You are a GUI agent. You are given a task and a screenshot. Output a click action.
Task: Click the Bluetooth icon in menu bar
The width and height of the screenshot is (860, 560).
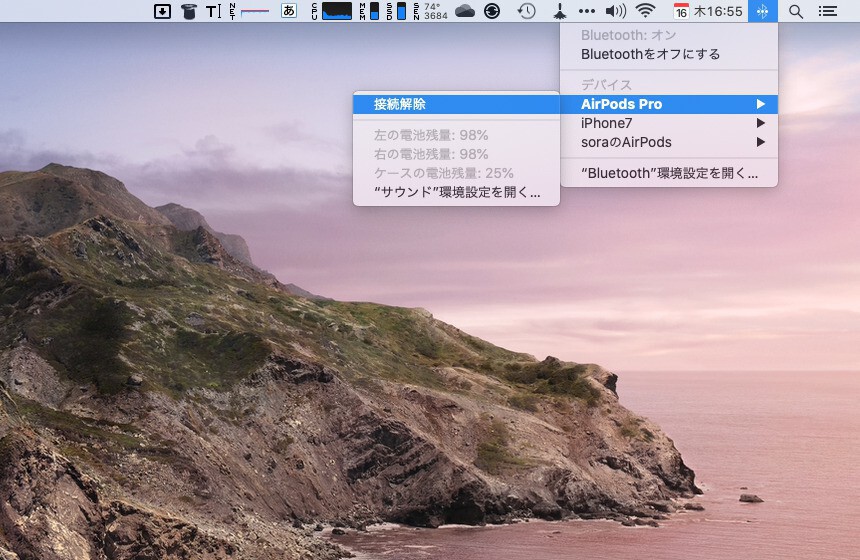click(762, 11)
